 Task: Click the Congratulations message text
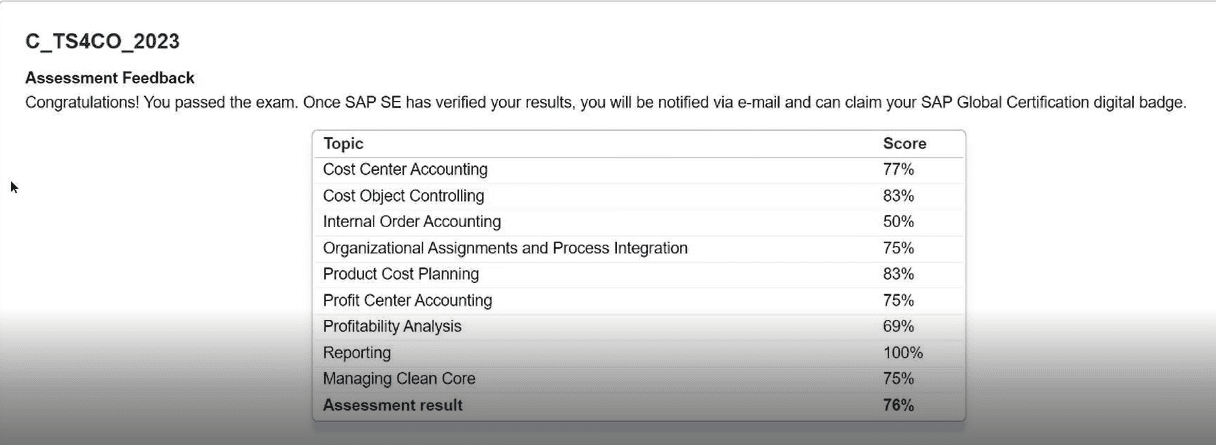click(605, 102)
